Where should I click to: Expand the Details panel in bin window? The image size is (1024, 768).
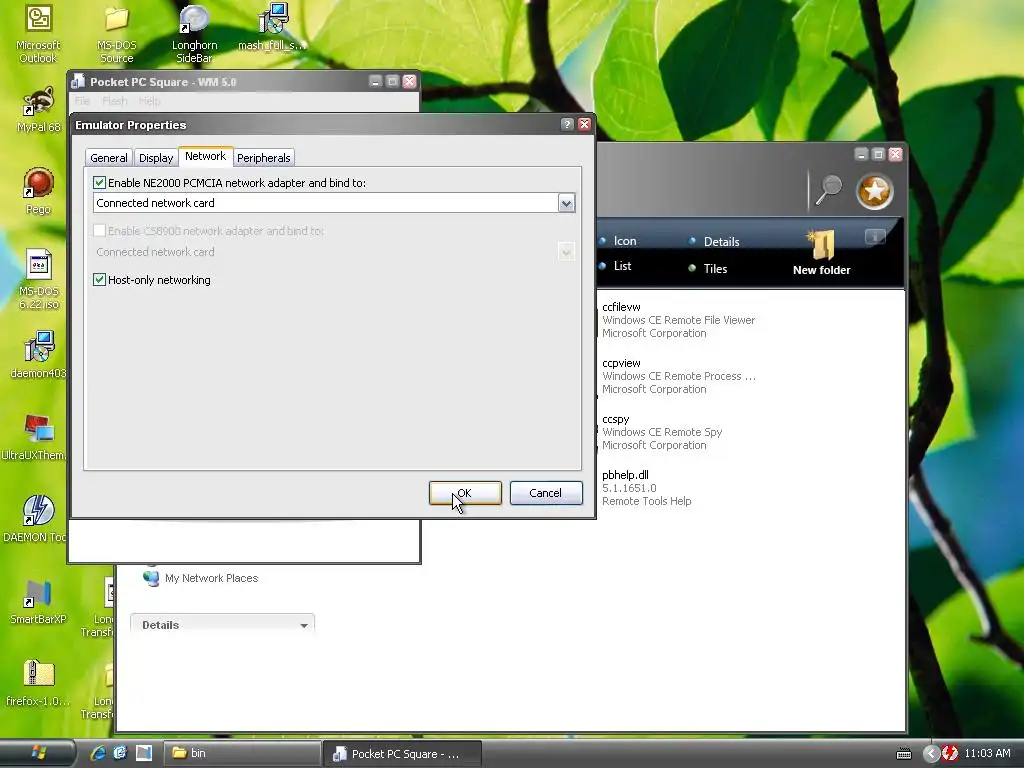coord(304,626)
